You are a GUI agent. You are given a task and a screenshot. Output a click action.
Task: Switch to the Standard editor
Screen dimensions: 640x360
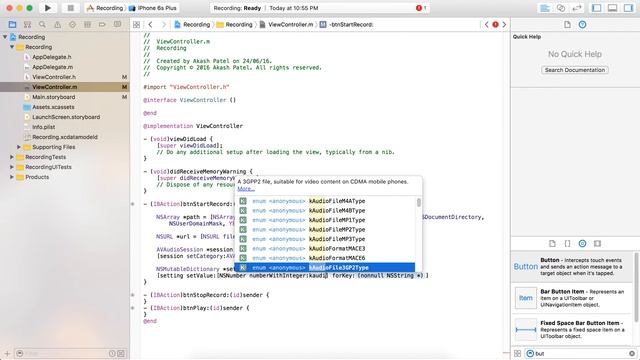(x=544, y=8)
